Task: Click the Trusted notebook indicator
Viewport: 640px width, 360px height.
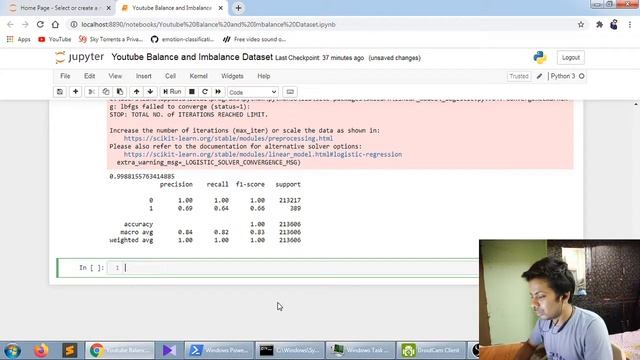Action: click(519, 76)
